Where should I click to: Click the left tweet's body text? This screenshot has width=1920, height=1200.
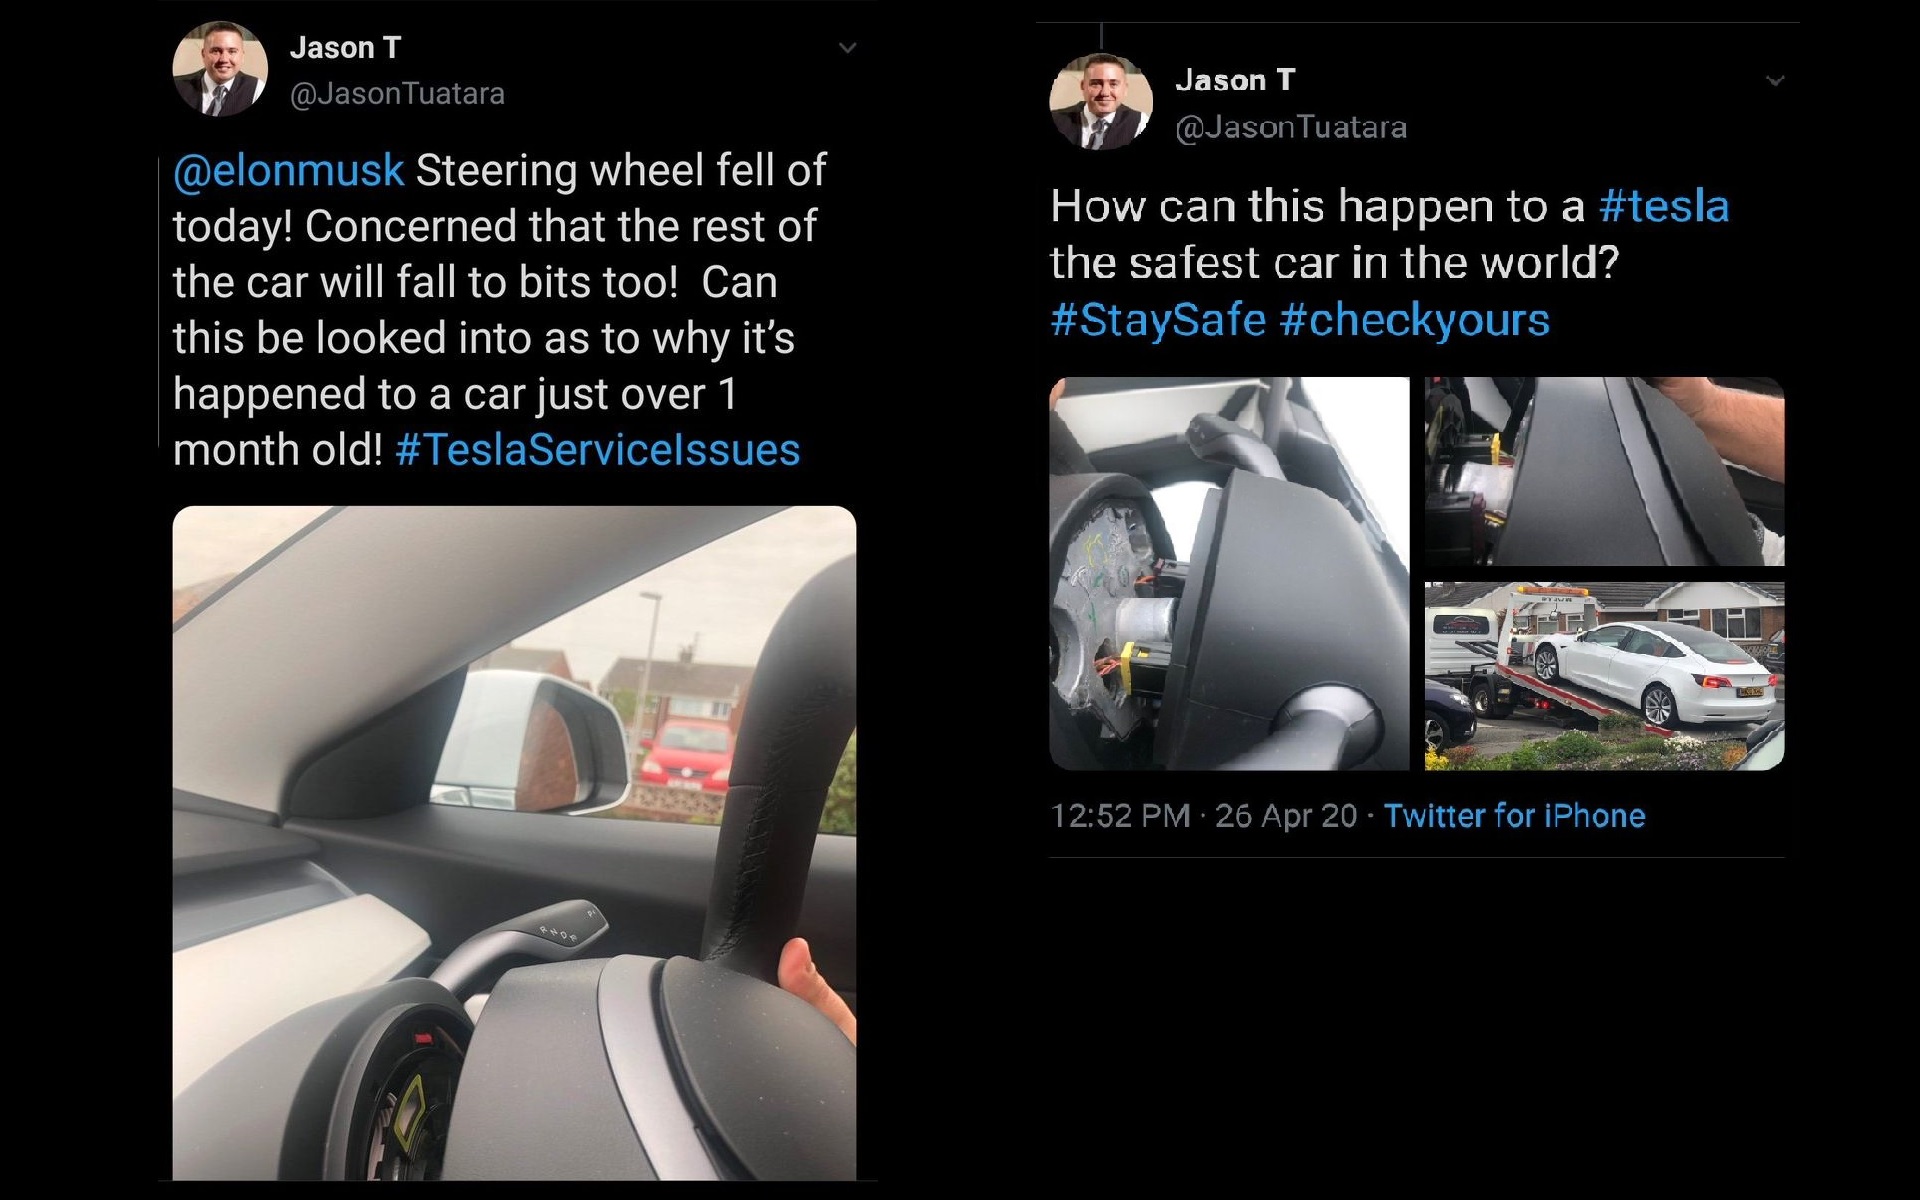500,310
